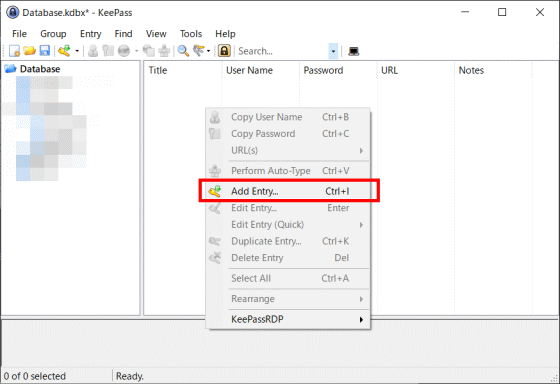Choose Add Entry... in the context menu
This screenshot has height=384, width=560.
pyautogui.click(x=288, y=191)
